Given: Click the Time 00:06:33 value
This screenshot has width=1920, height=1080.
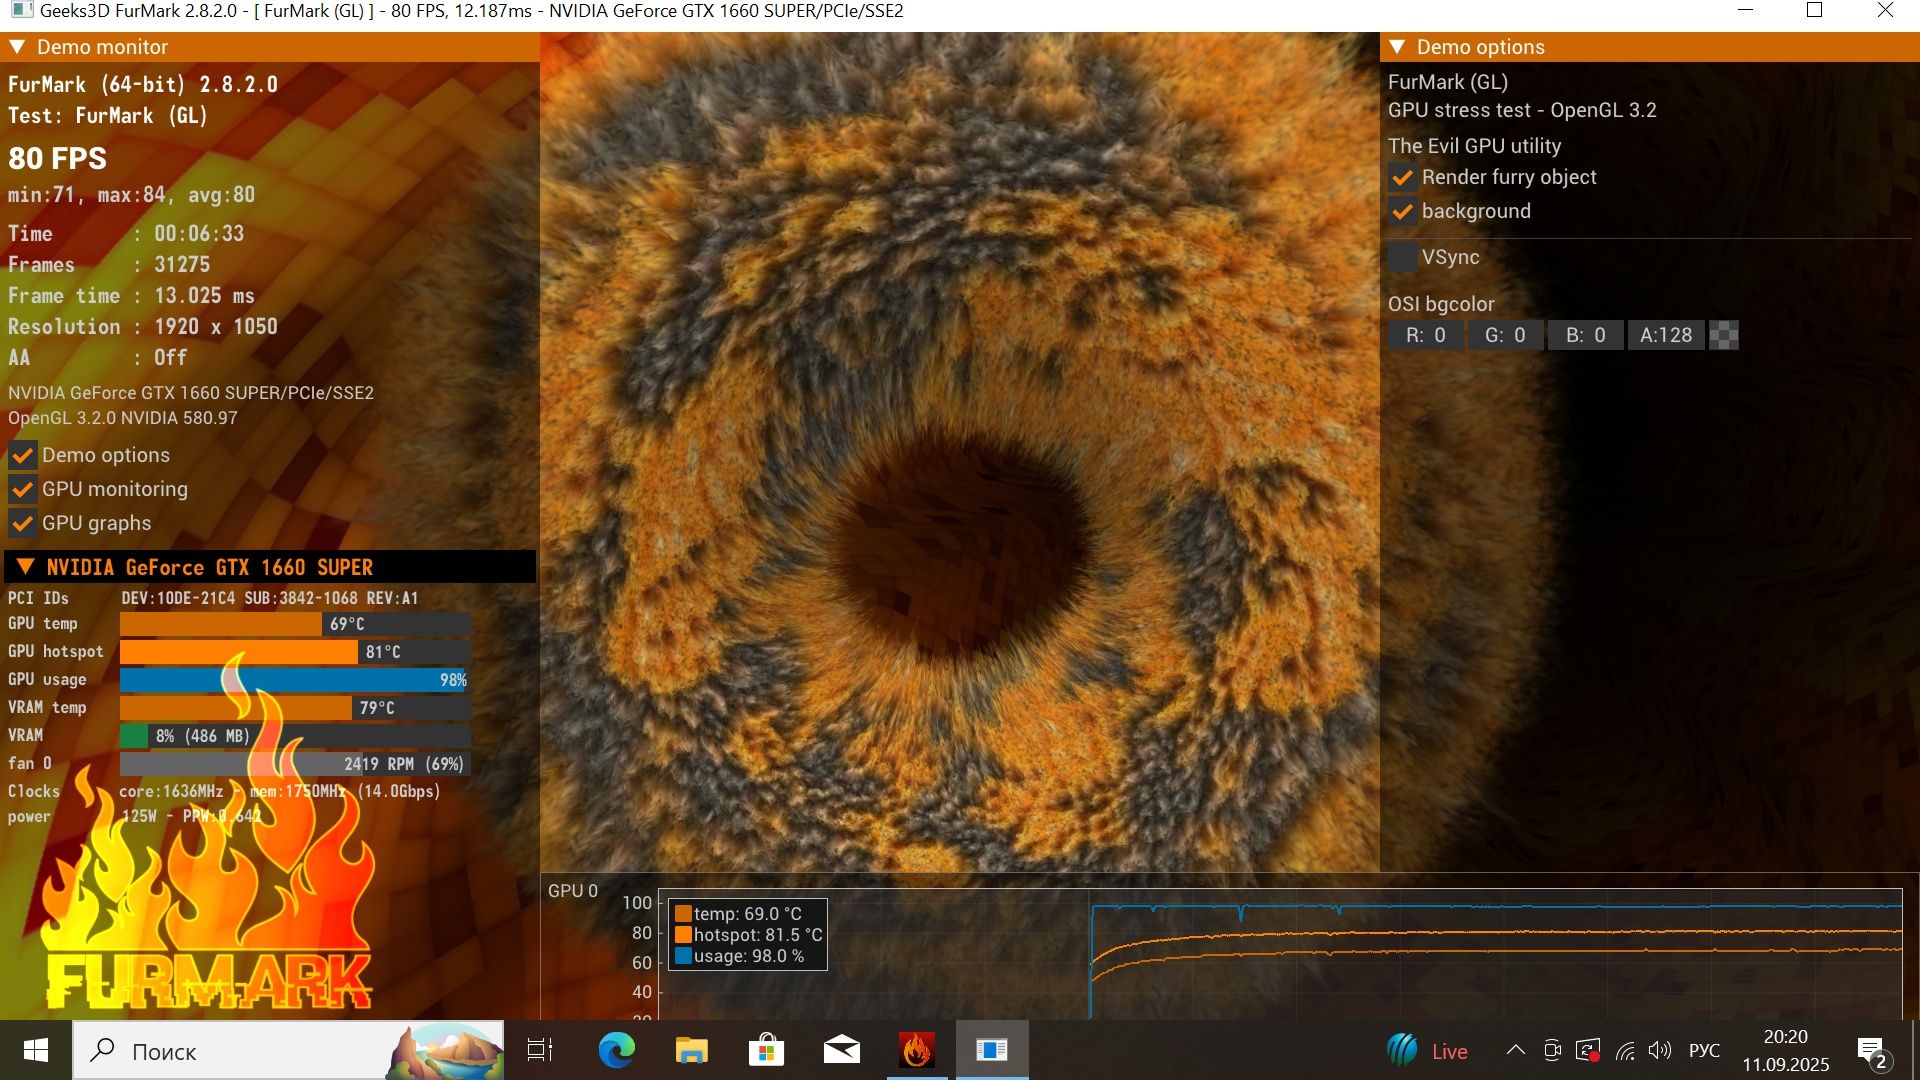Looking at the screenshot, I should (x=199, y=233).
